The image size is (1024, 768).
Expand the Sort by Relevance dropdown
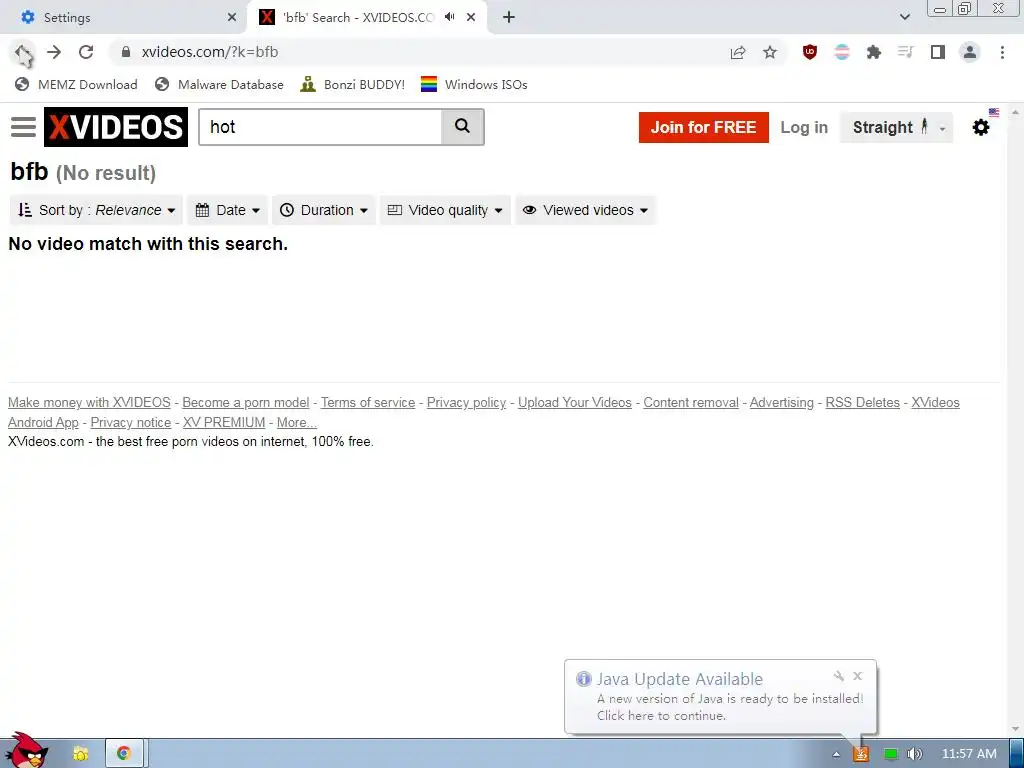[97, 210]
